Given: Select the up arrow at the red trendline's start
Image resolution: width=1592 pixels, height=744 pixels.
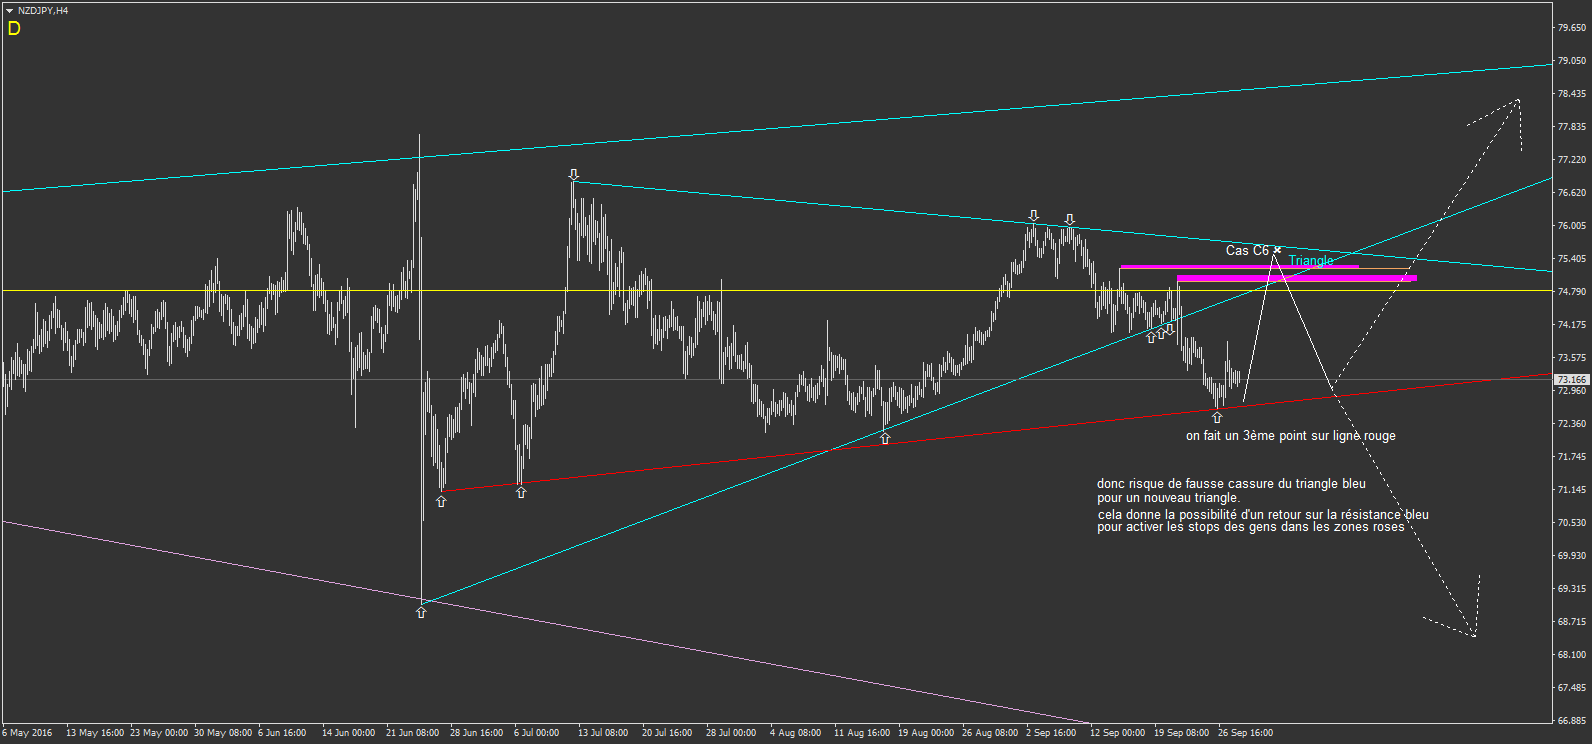Looking at the screenshot, I should point(441,501).
